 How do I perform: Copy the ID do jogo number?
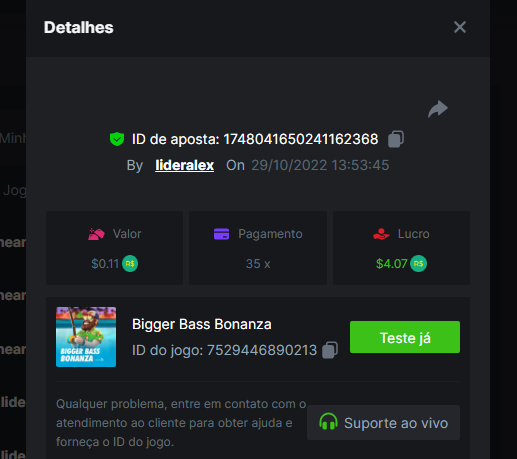click(x=330, y=350)
